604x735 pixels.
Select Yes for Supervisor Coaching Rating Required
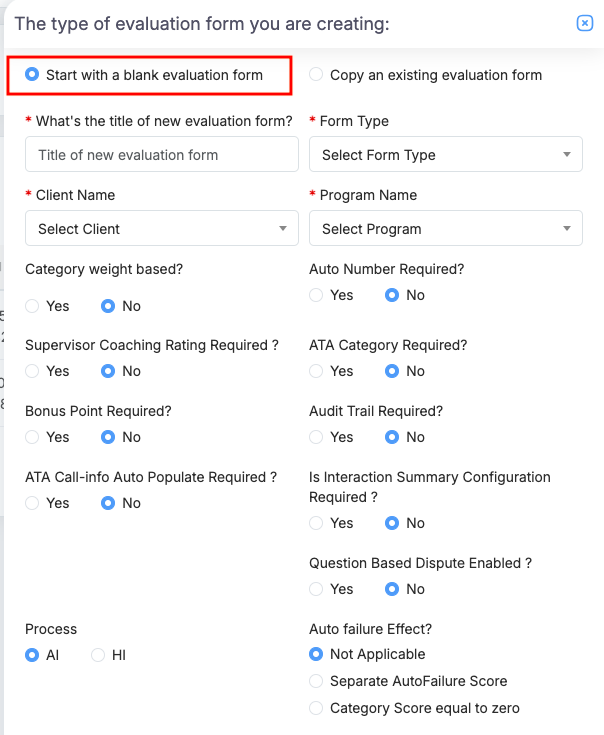click(33, 371)
